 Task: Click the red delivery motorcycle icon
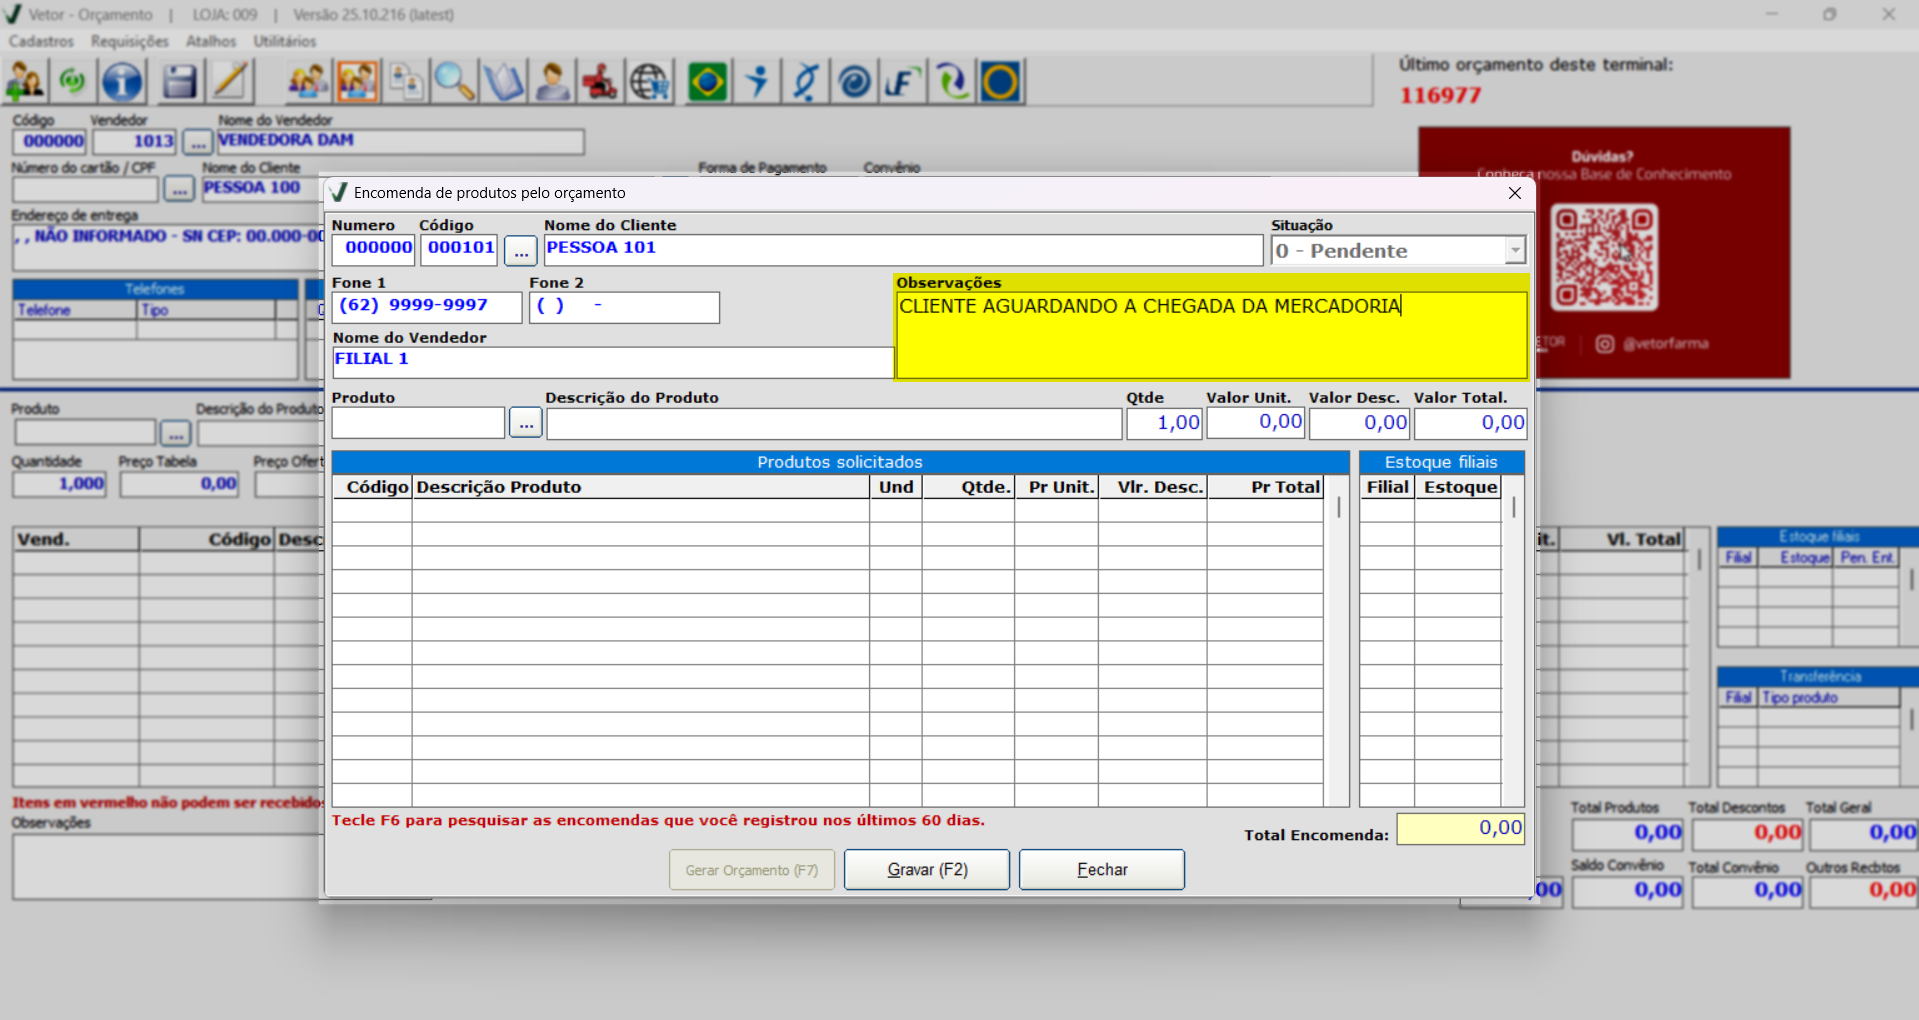pos(600,82)
